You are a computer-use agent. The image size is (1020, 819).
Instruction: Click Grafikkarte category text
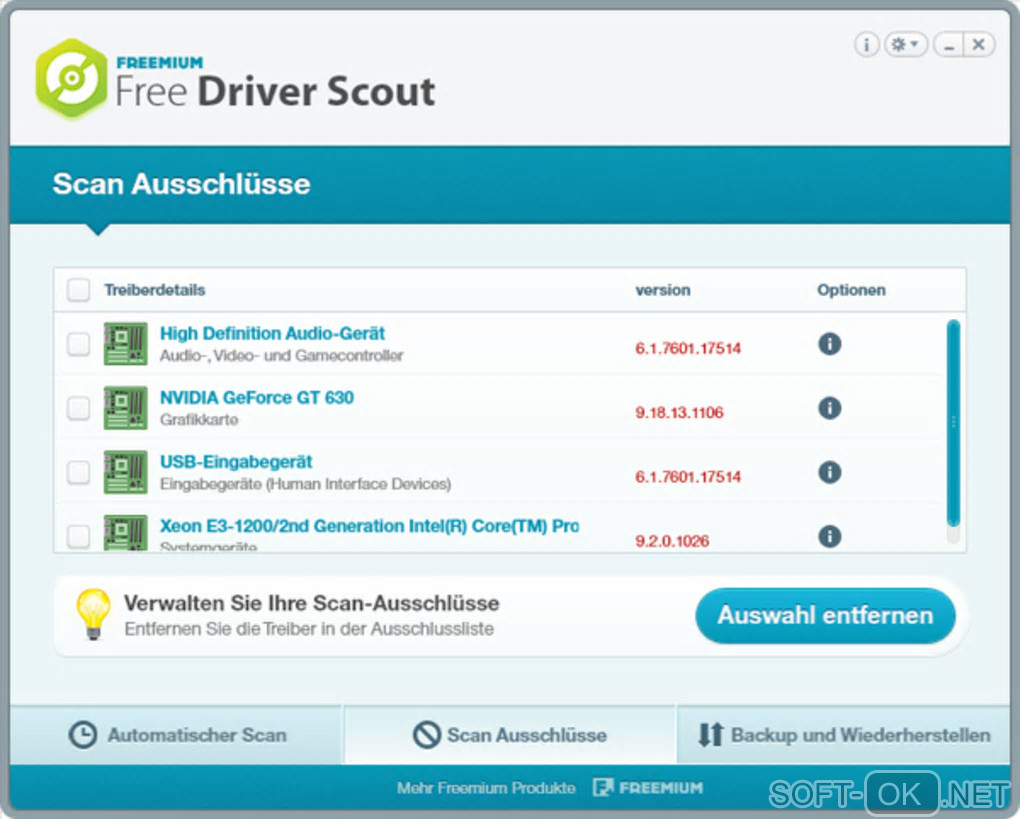(x=199, y=420)
